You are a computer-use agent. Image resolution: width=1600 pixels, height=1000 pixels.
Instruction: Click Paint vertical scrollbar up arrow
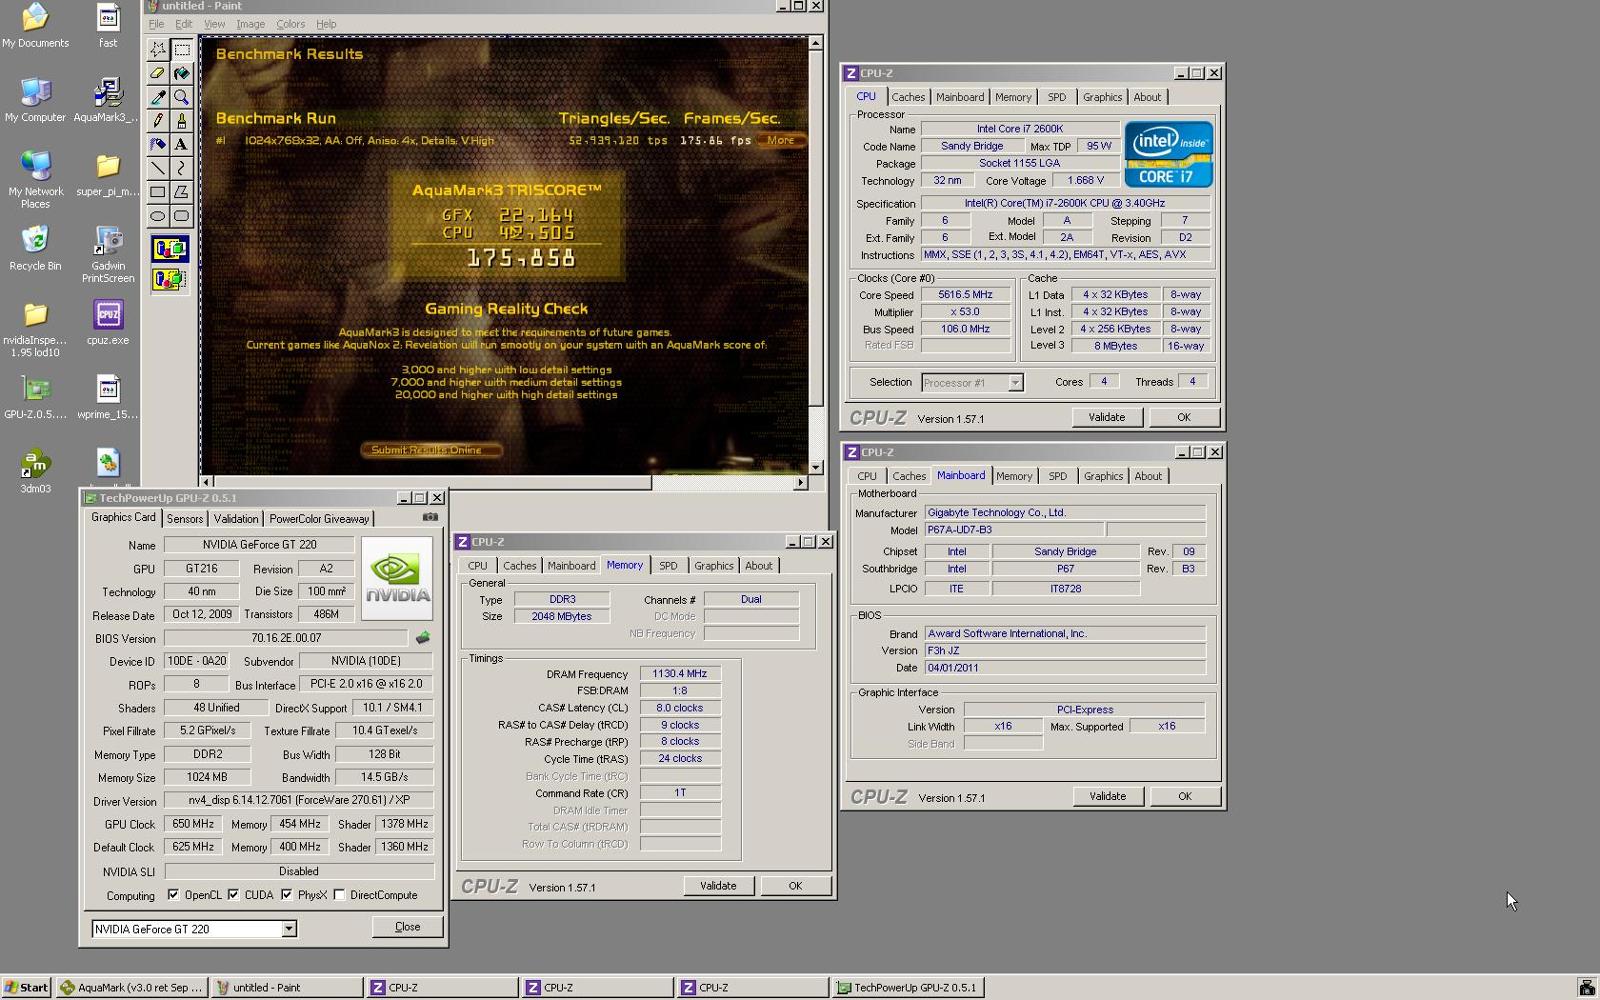point(816,43)
